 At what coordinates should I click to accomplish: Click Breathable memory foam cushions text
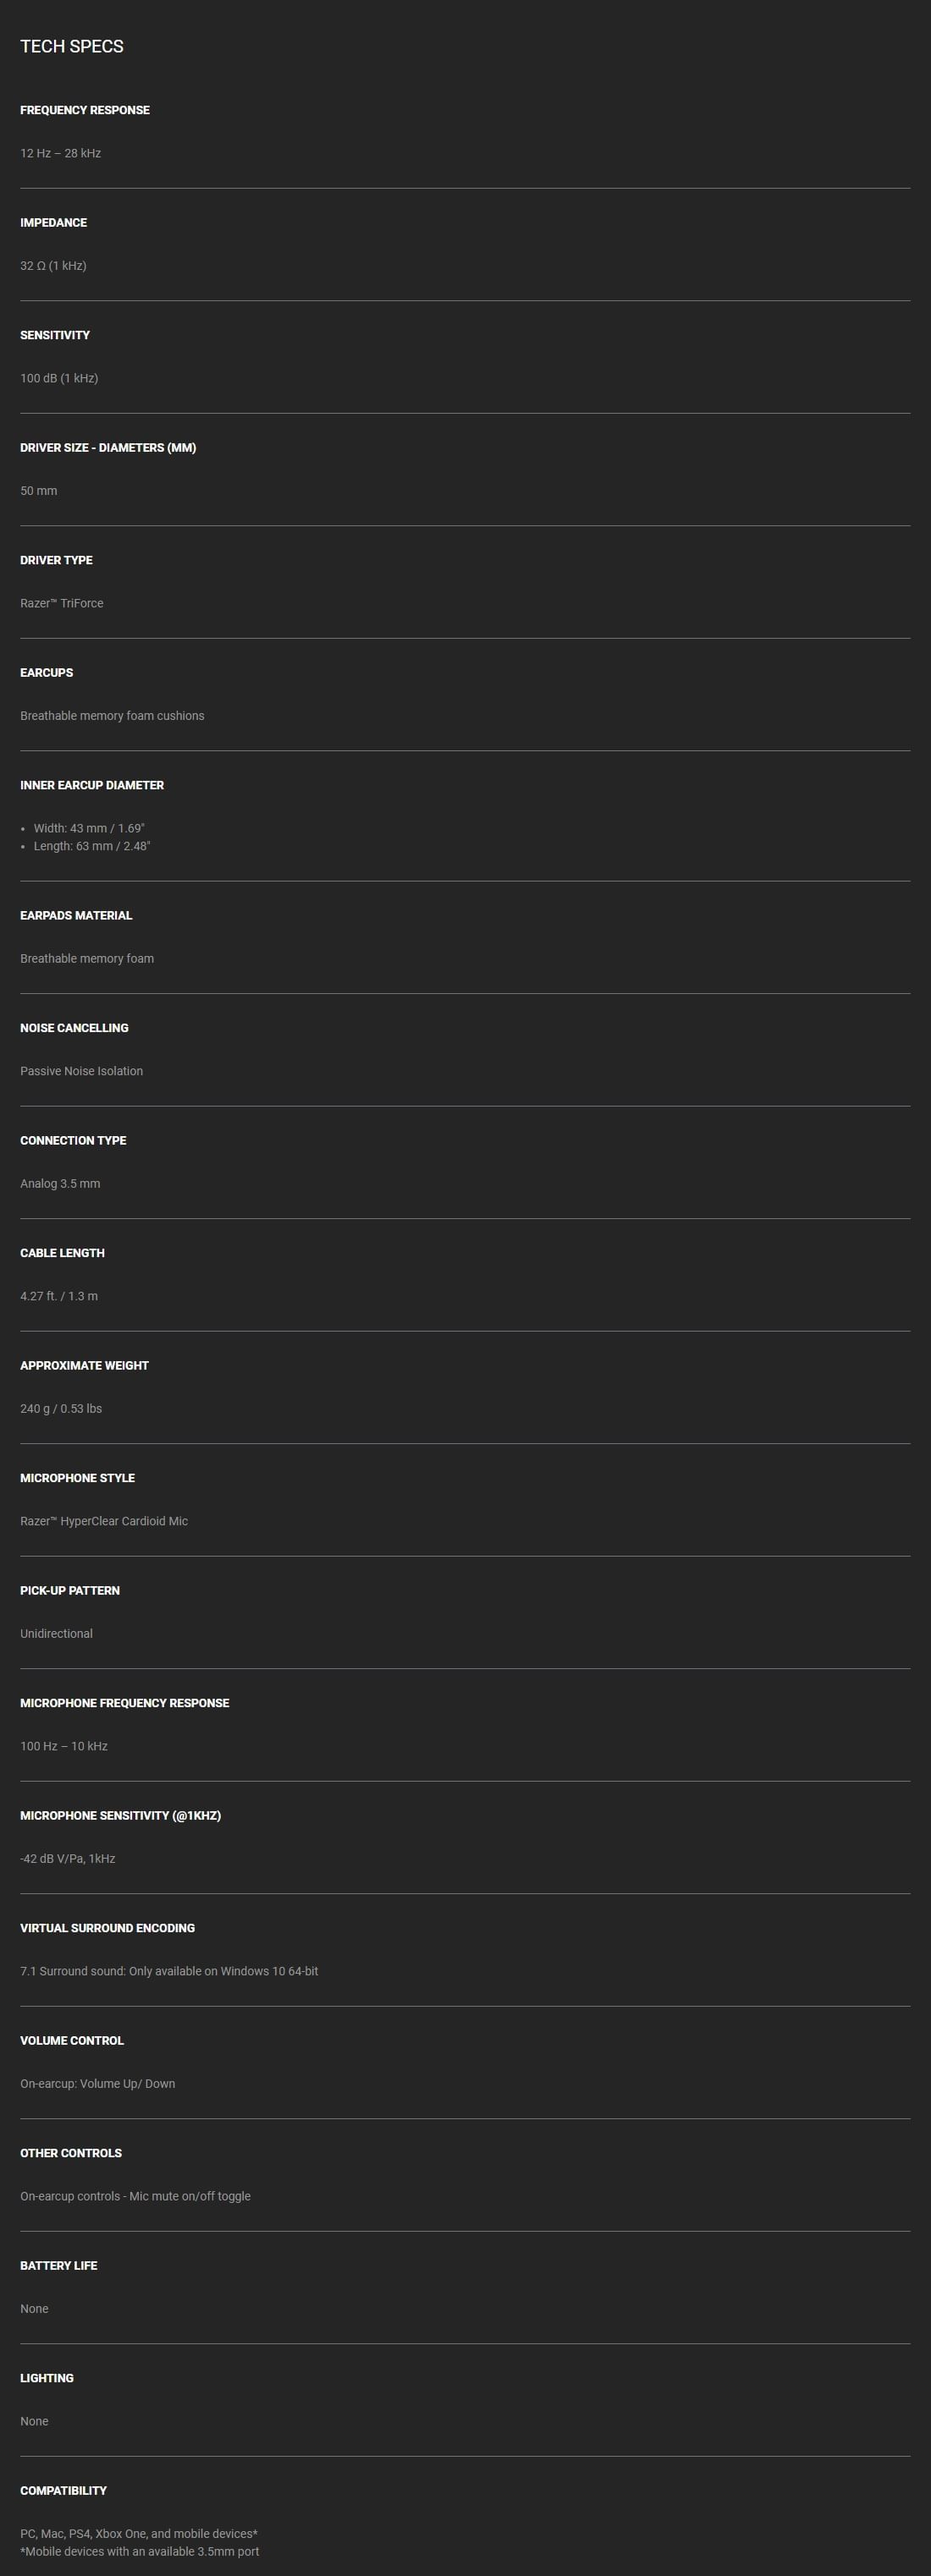112,716
